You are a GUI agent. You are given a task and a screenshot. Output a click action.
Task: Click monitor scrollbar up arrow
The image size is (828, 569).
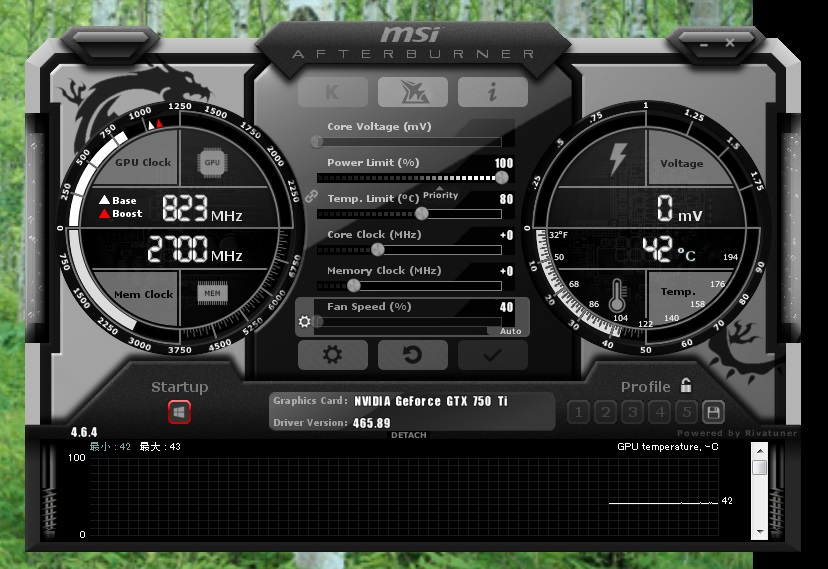(759, 451)
